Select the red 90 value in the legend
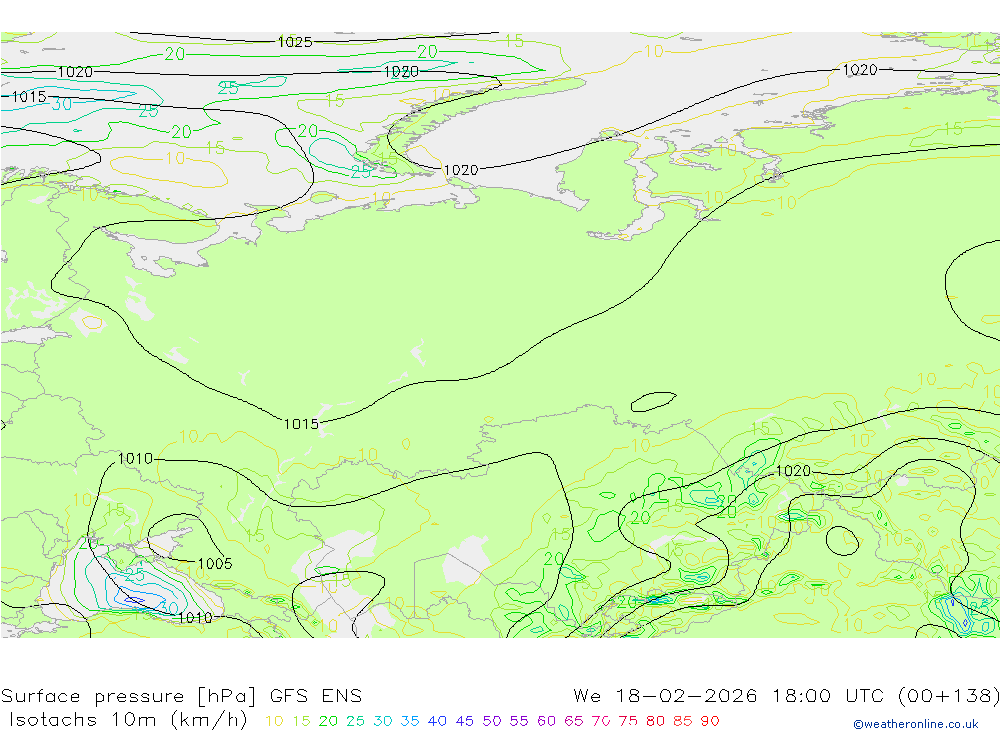 (710, 721)
